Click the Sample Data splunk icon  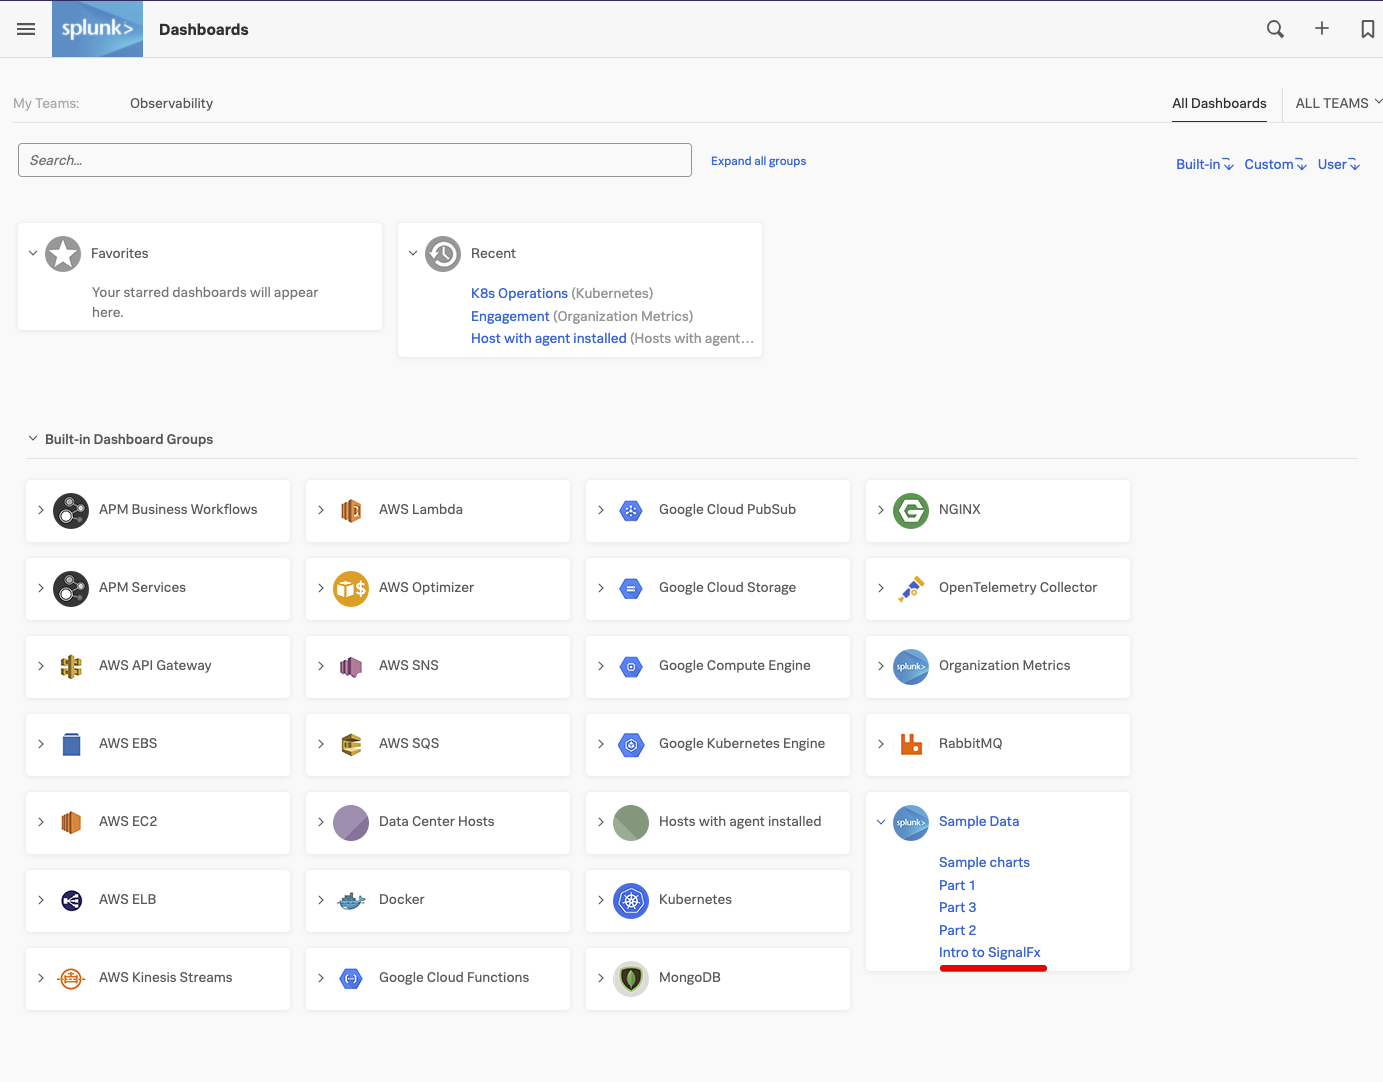pyautogui.click(x=911, y=823)
